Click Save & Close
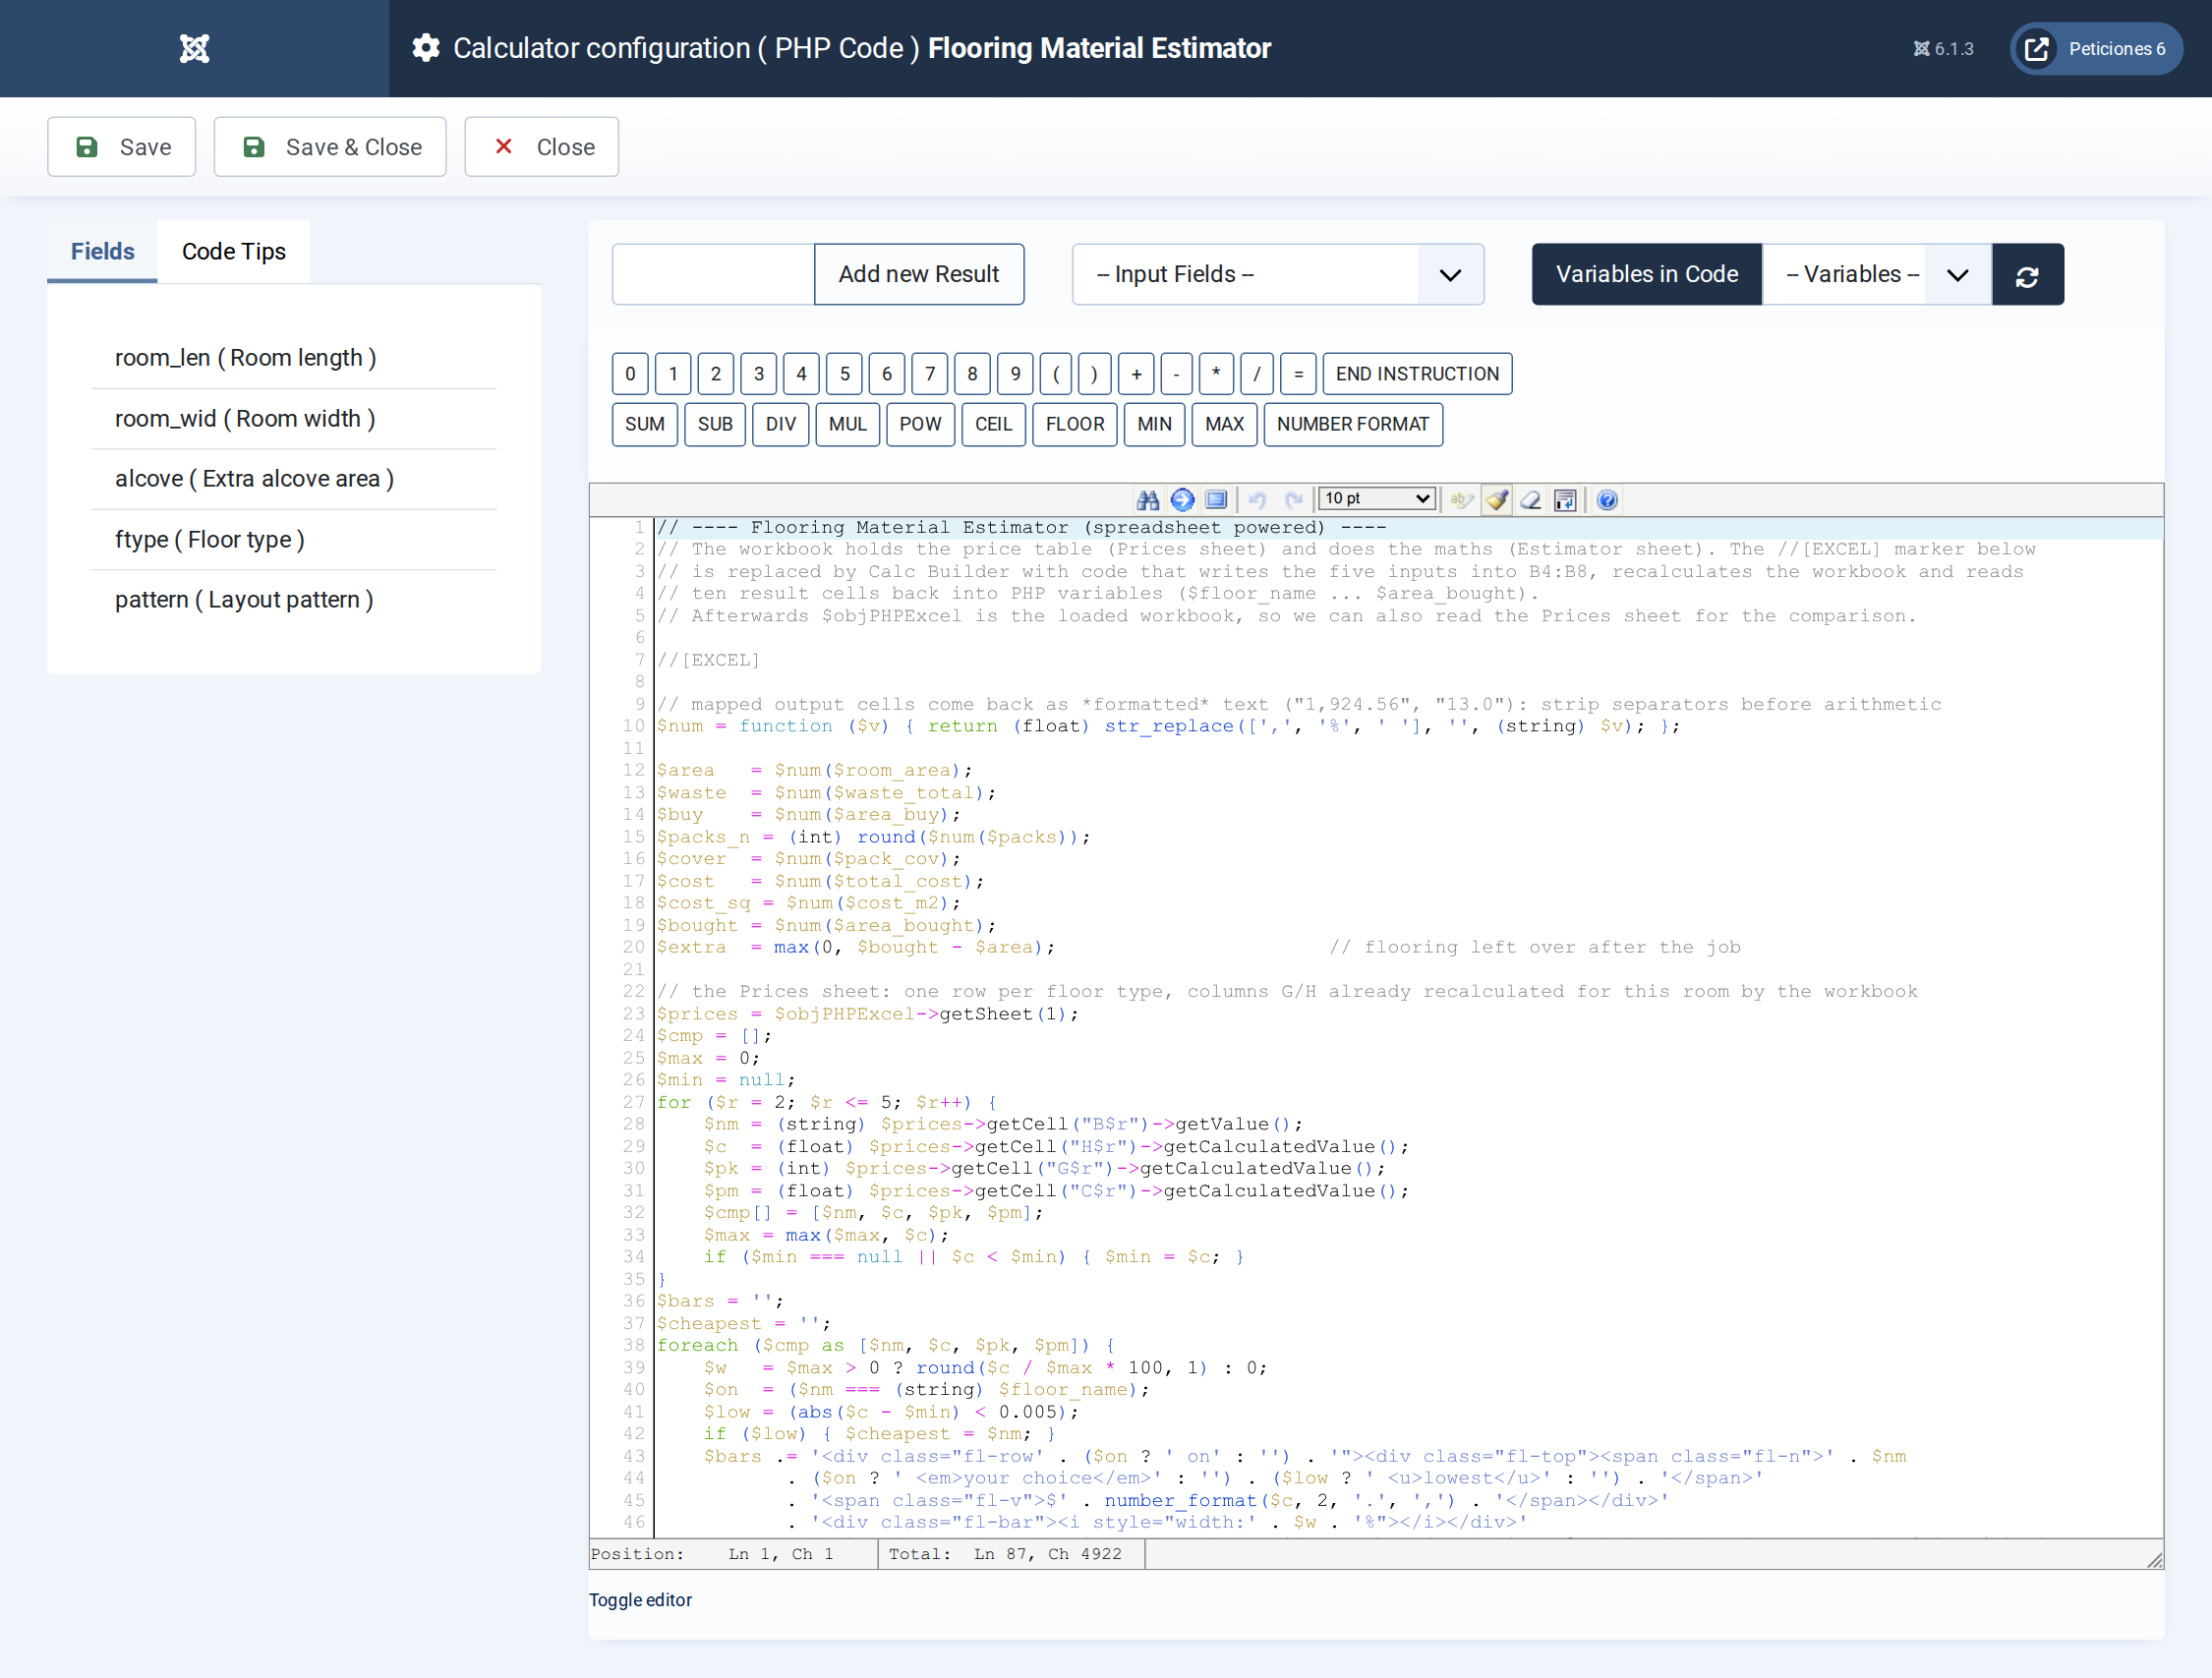 coord(330,147)
